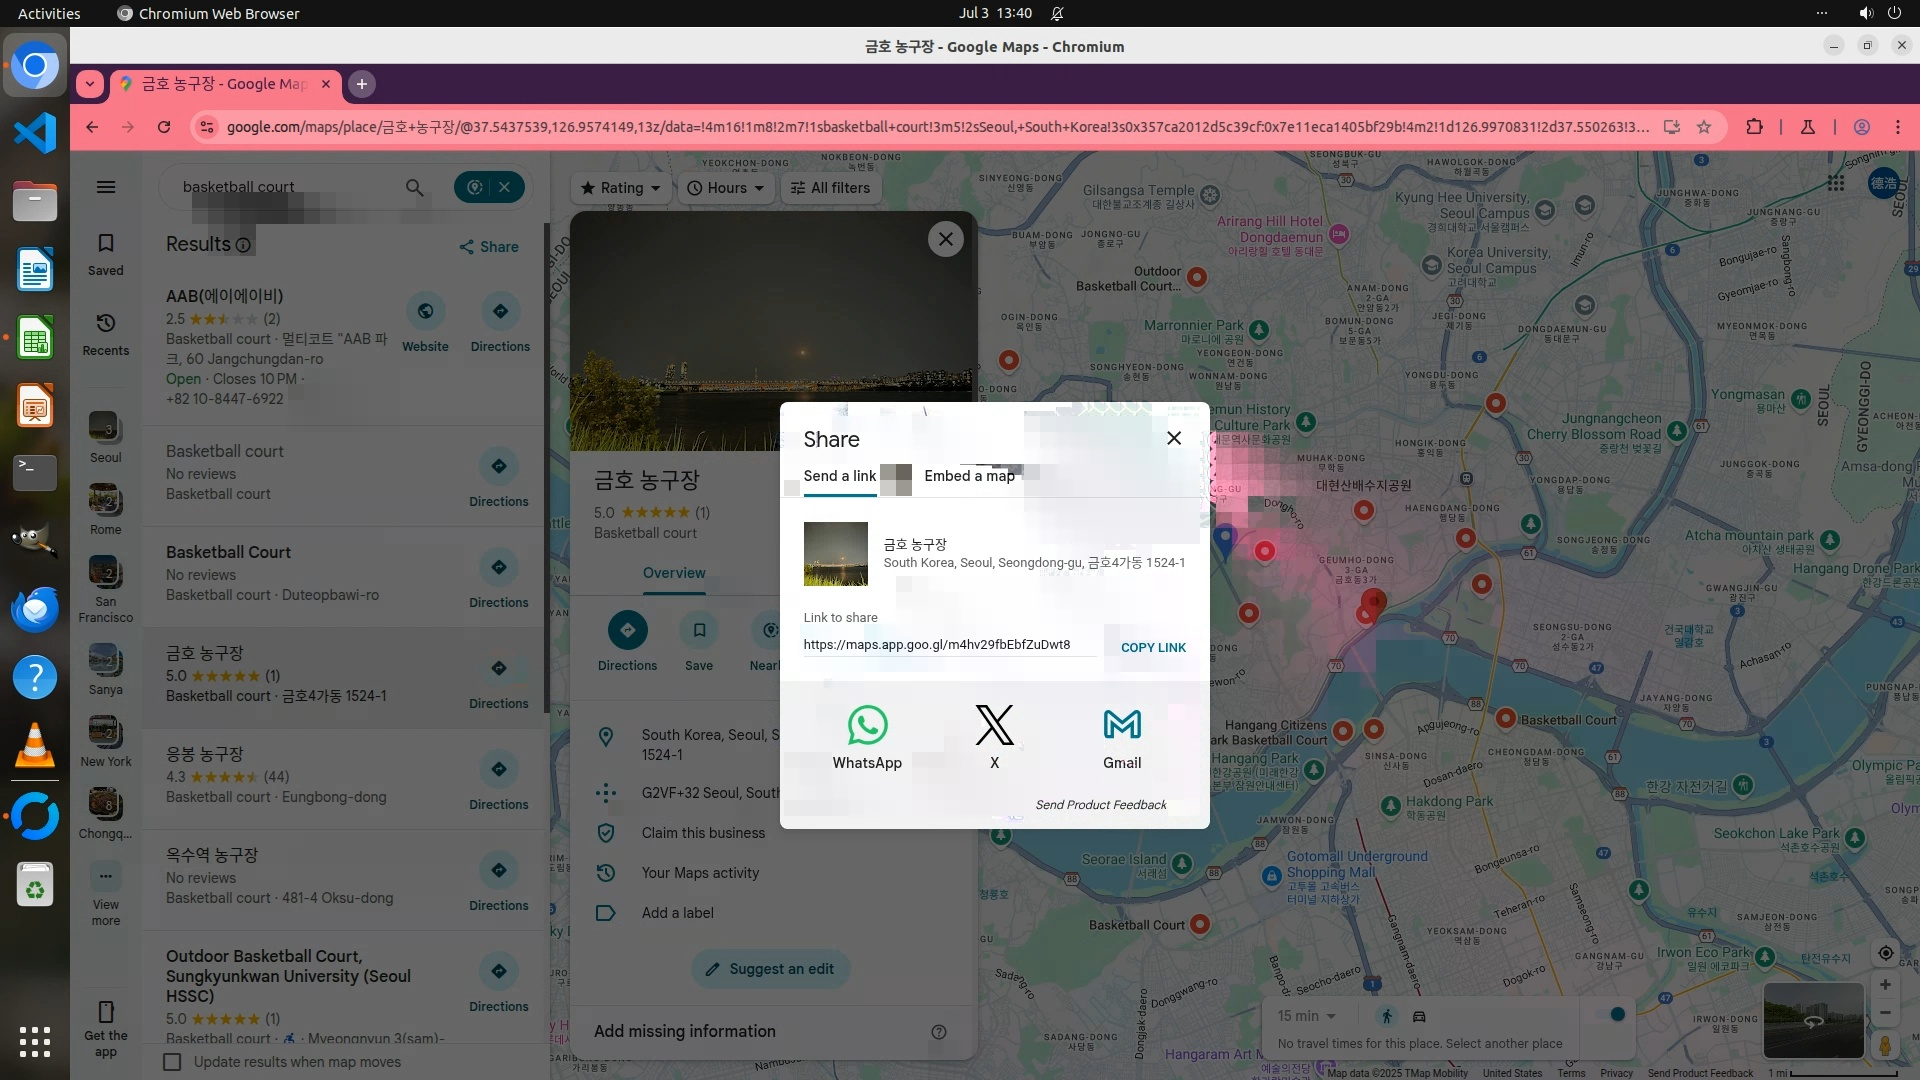Screen dimensions: 1920x1080
Task: Open Send Product Feedback link in dialog
Action: coord(1100,805)
